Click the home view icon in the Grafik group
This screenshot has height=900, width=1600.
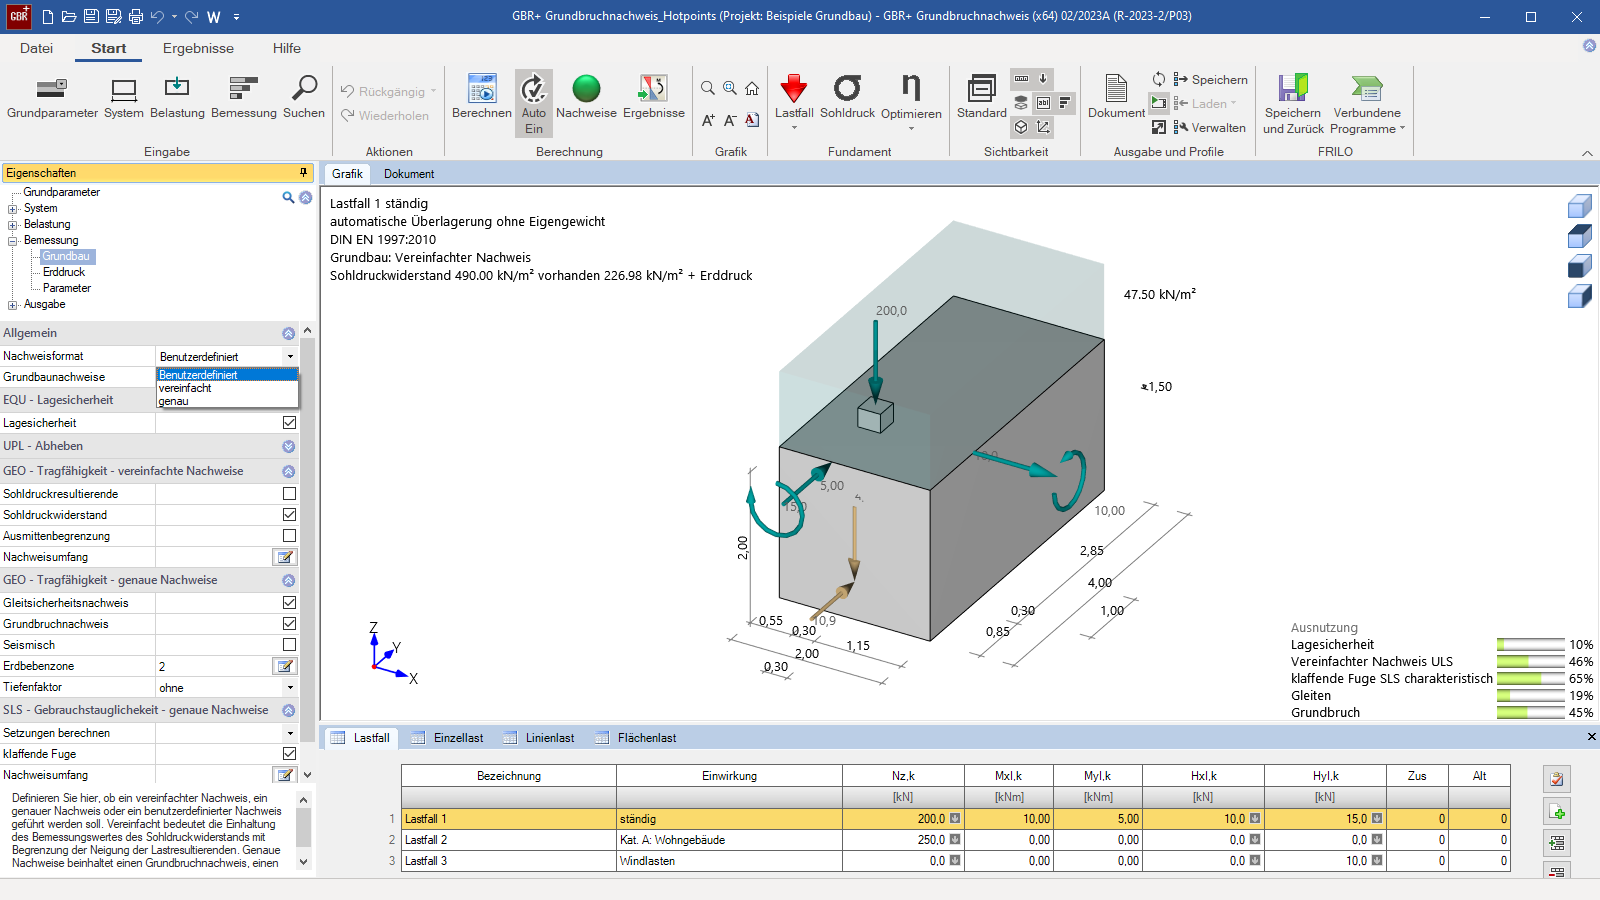[752, 88]
